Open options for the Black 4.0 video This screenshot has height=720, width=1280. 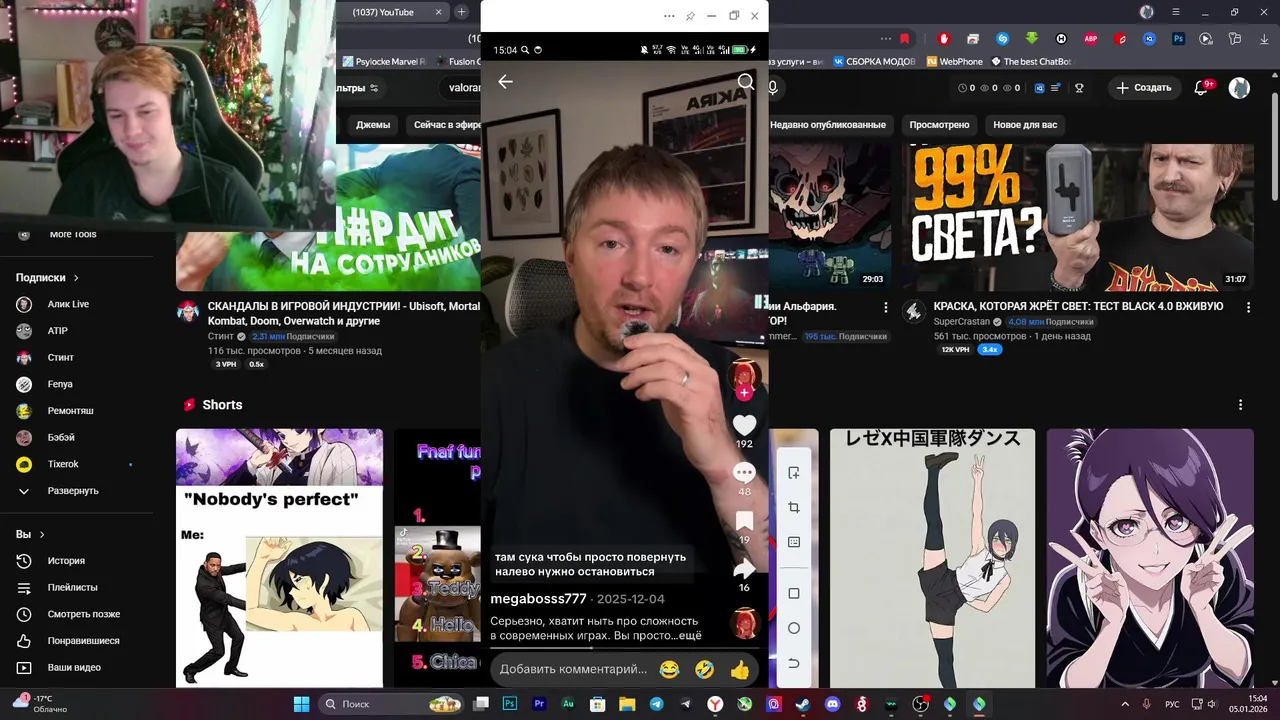(x=1248, y=307)
